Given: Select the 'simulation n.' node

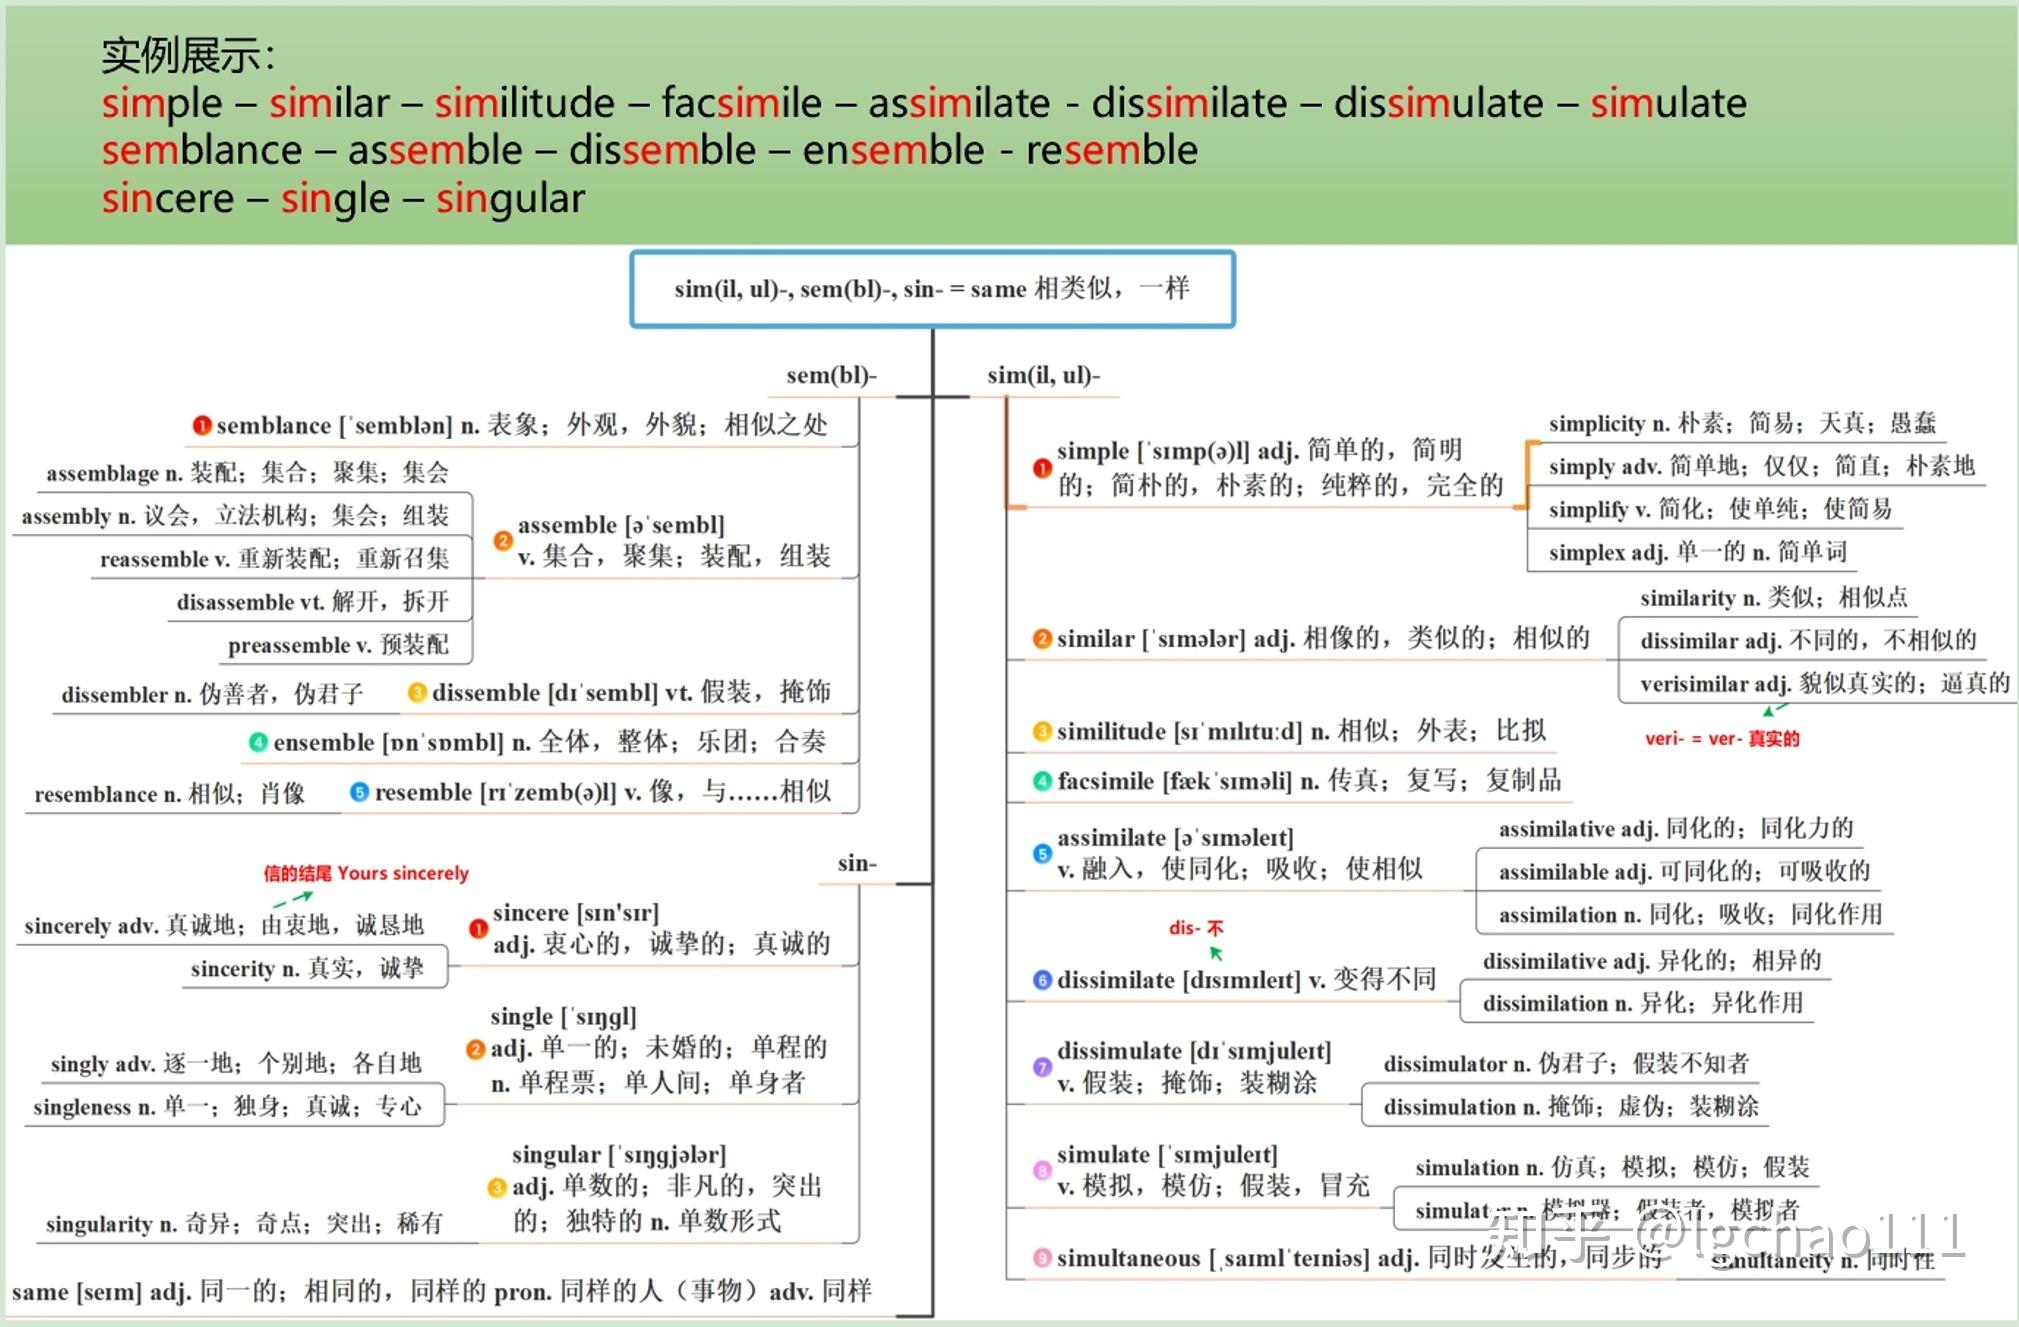Looking at the screenshot, I should click(1612, 1167).
